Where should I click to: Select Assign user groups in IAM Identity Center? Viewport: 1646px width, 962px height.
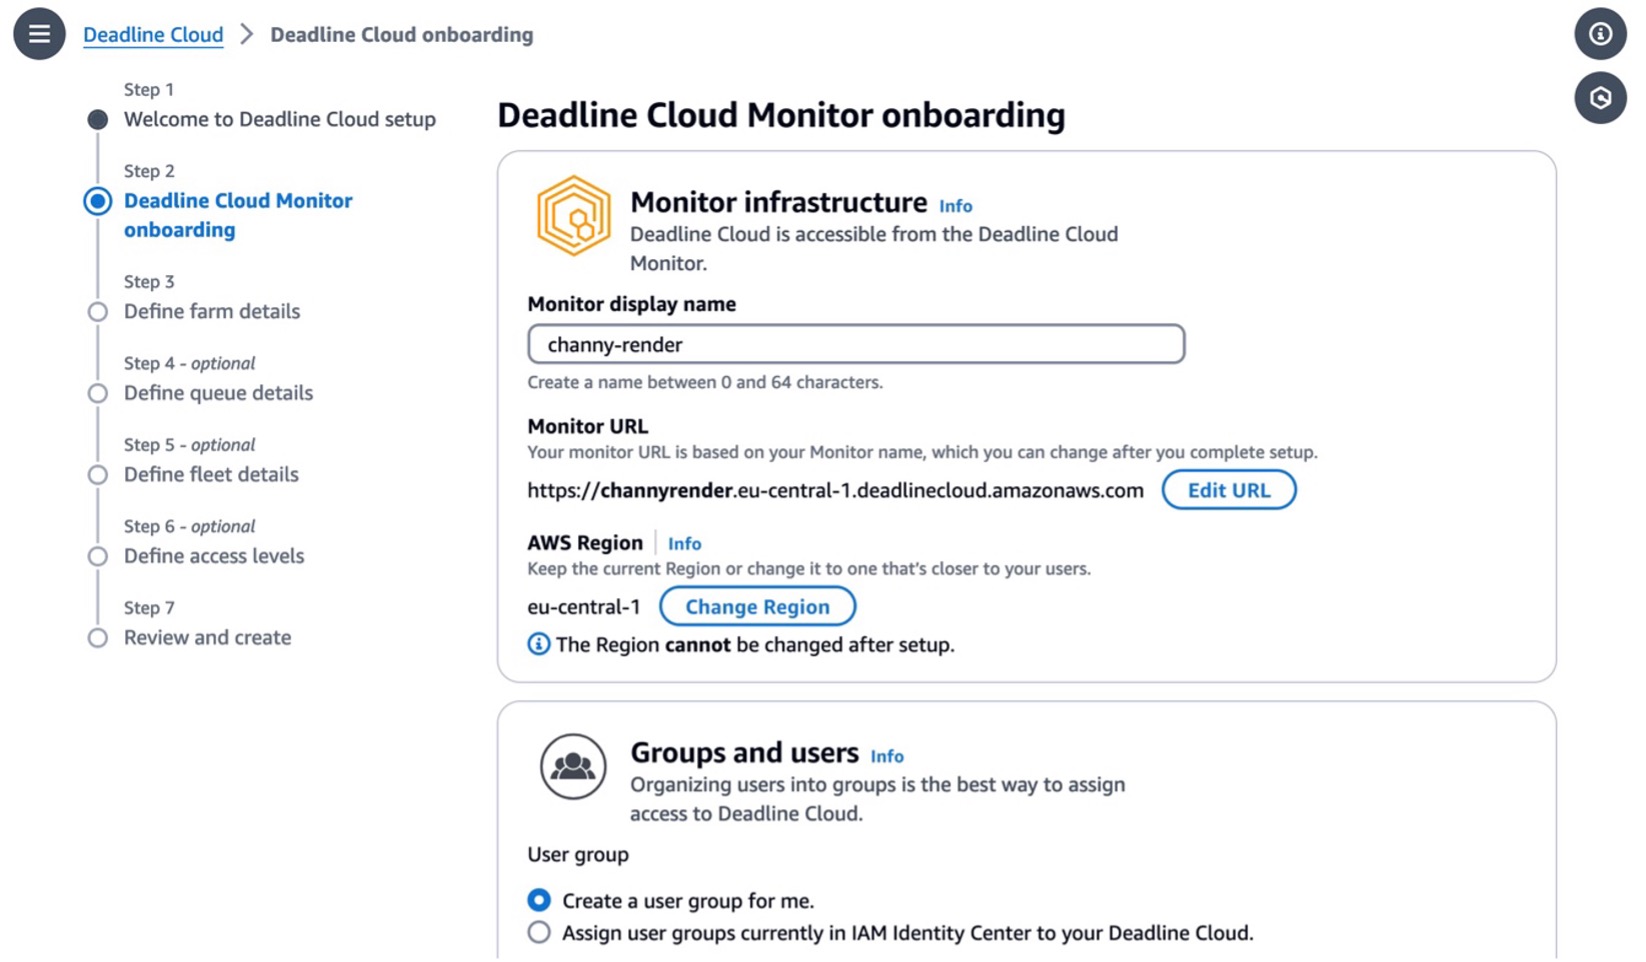pyautogui.click(x=539, y=932)
